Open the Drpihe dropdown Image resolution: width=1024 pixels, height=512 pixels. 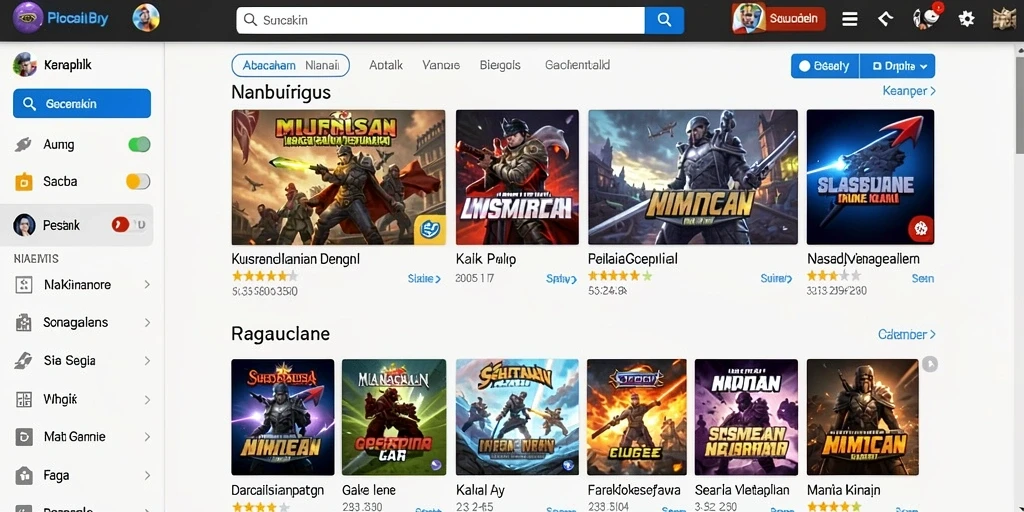897,66
